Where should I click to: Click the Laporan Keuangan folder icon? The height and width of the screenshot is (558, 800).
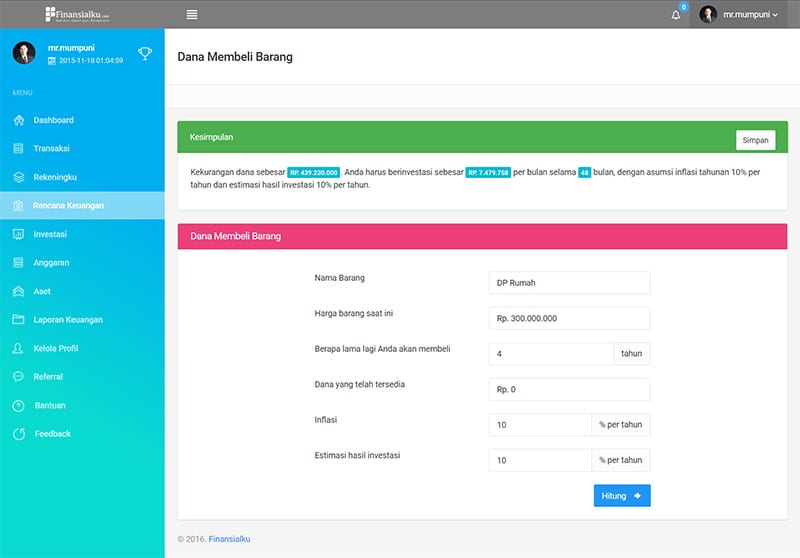(x=18, y=320)
